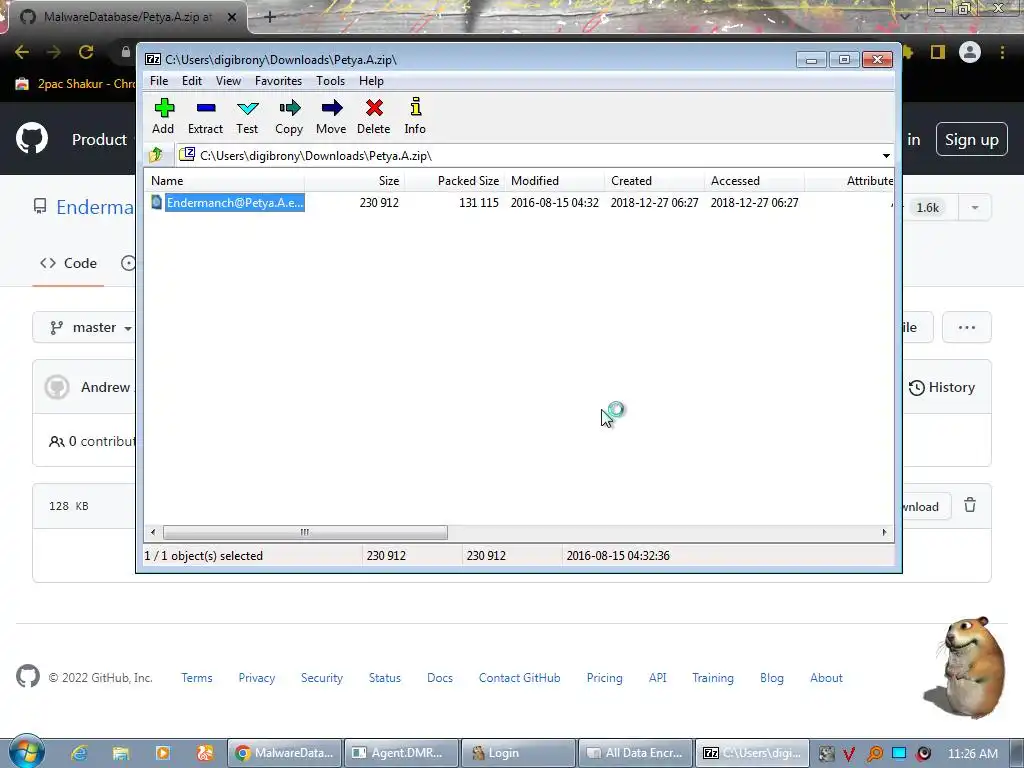Click the Product nav item
Screen dimensions: 1024x768
[99, 139]
